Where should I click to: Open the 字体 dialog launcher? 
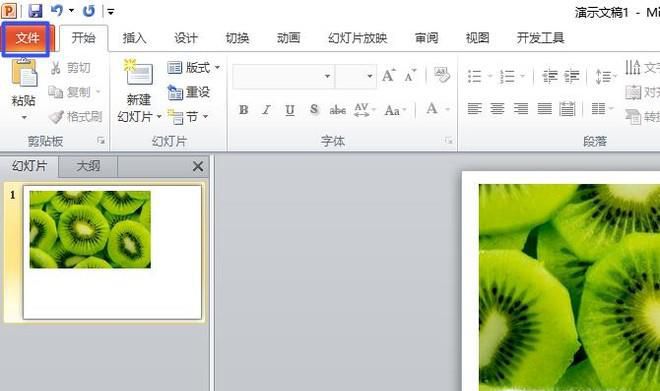449,141
